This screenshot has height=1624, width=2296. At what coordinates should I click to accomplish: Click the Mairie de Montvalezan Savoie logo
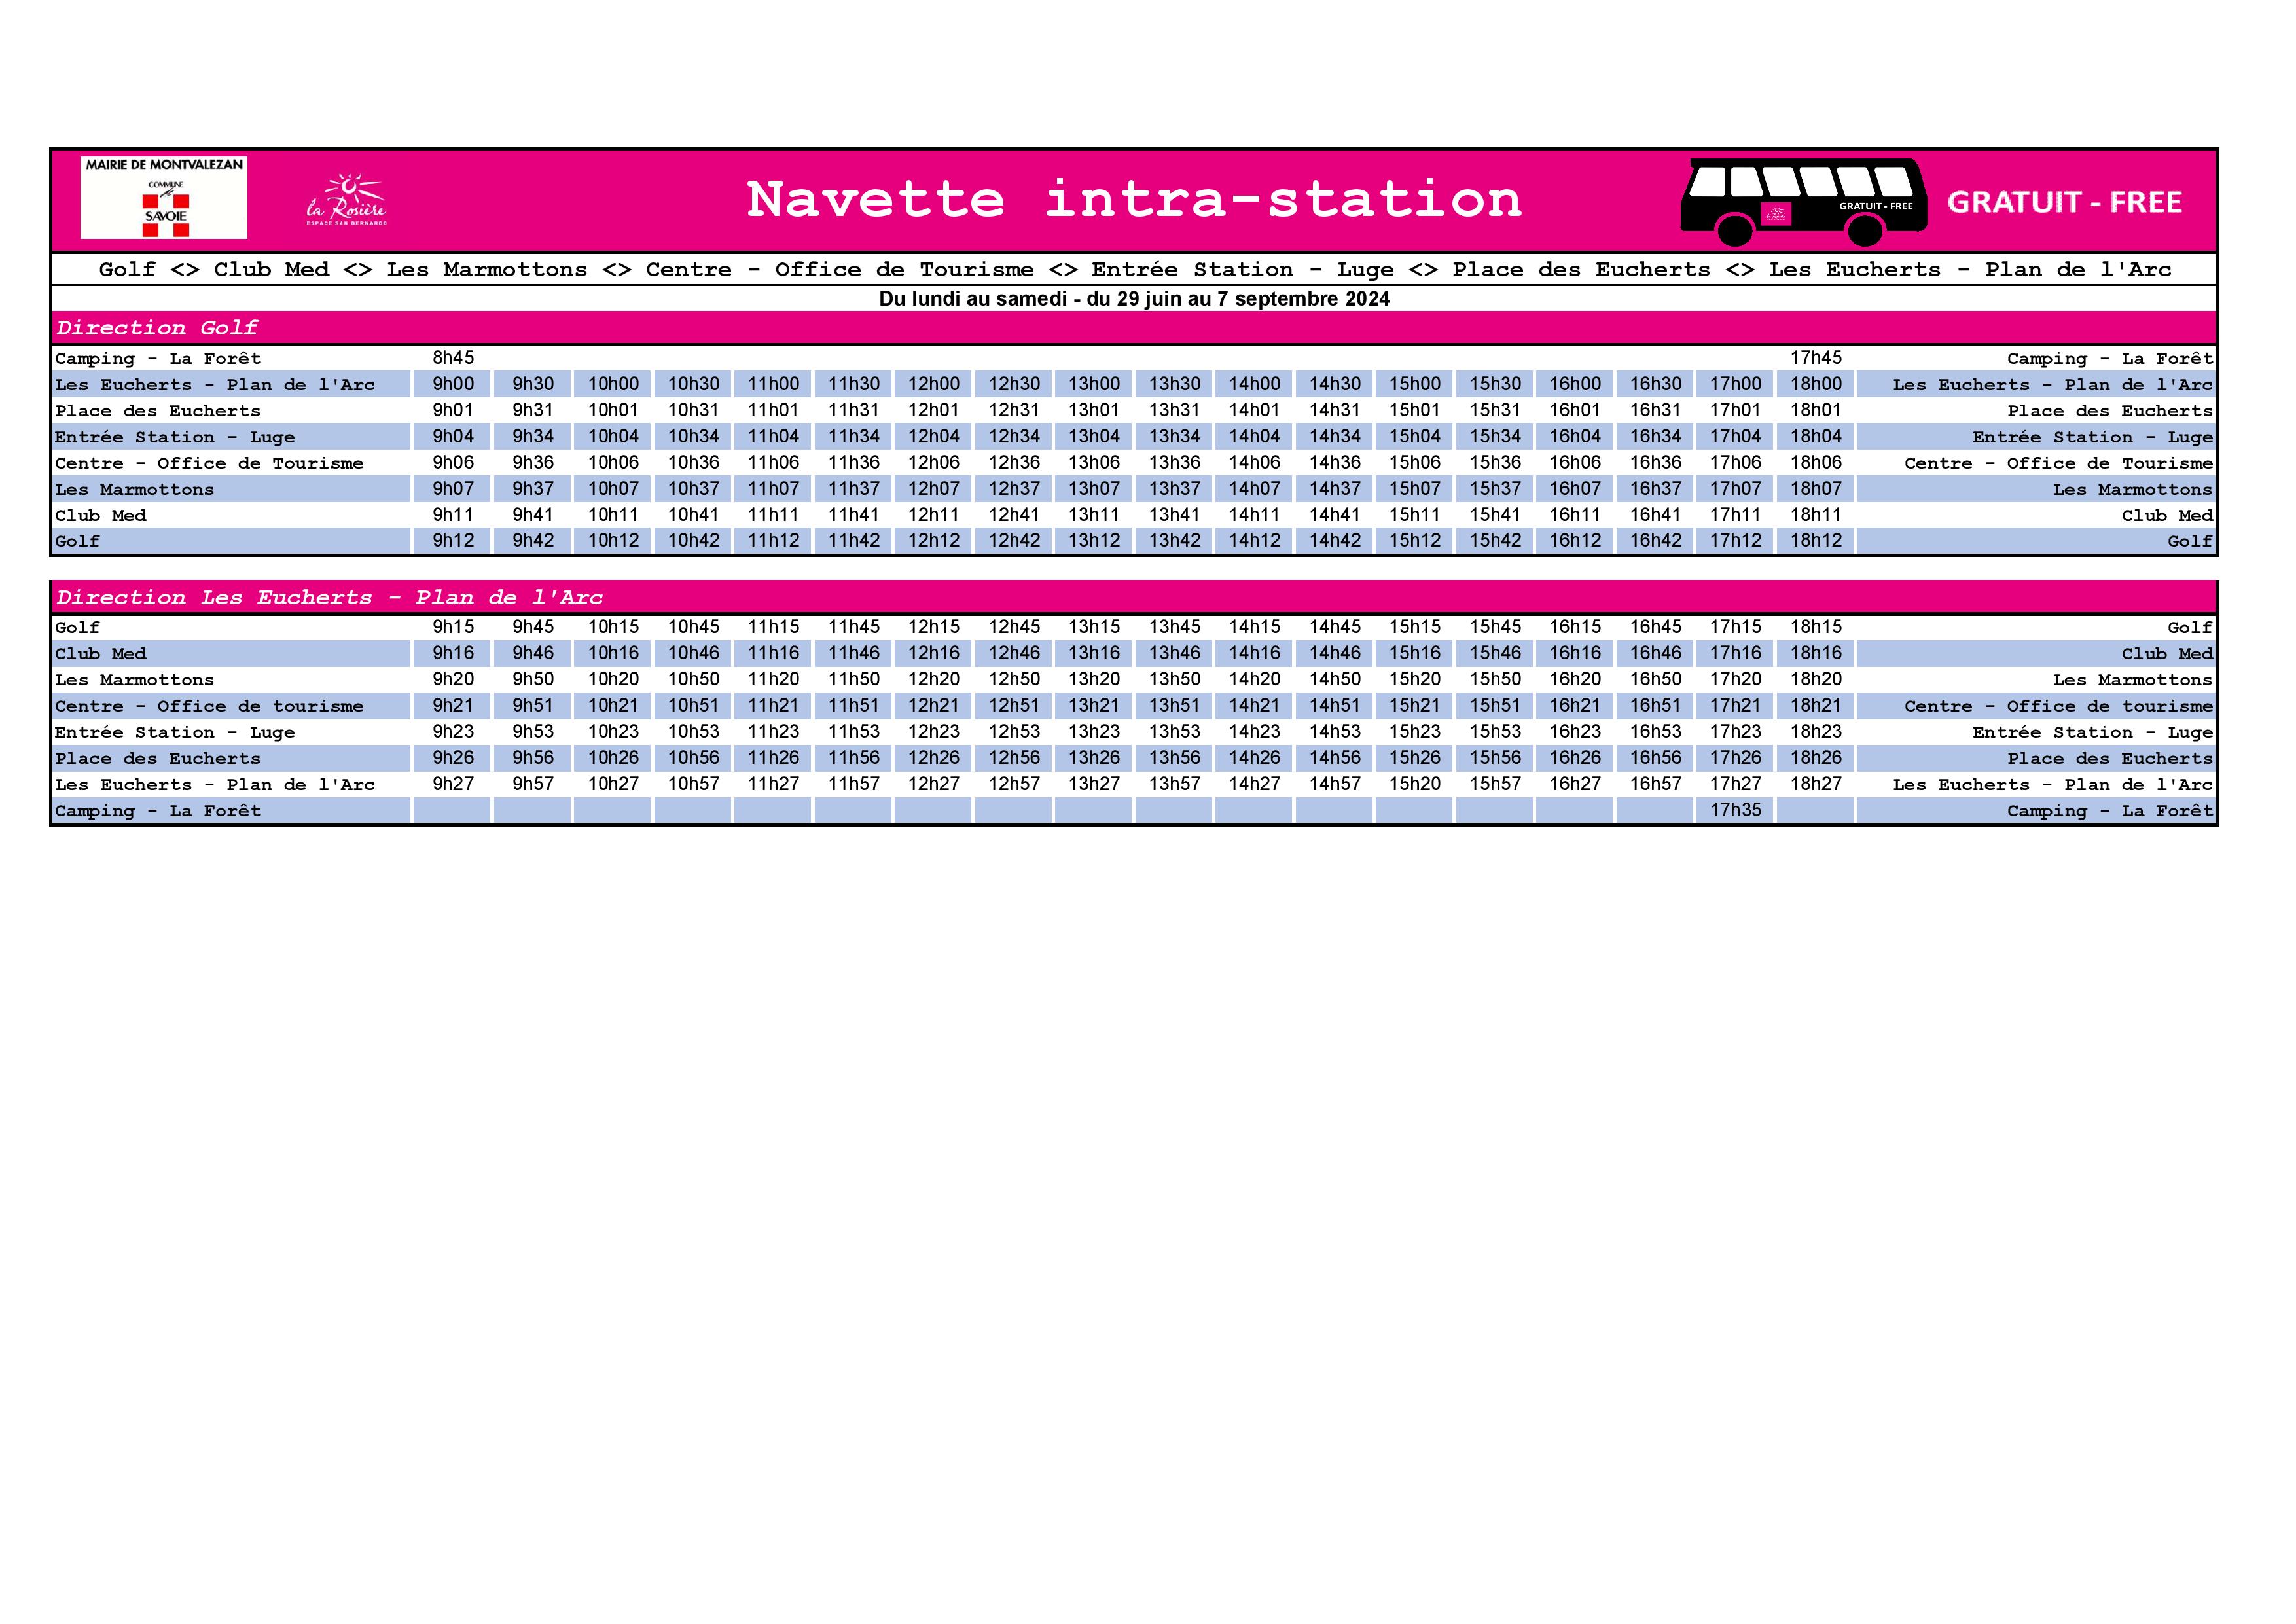point(164,197)
